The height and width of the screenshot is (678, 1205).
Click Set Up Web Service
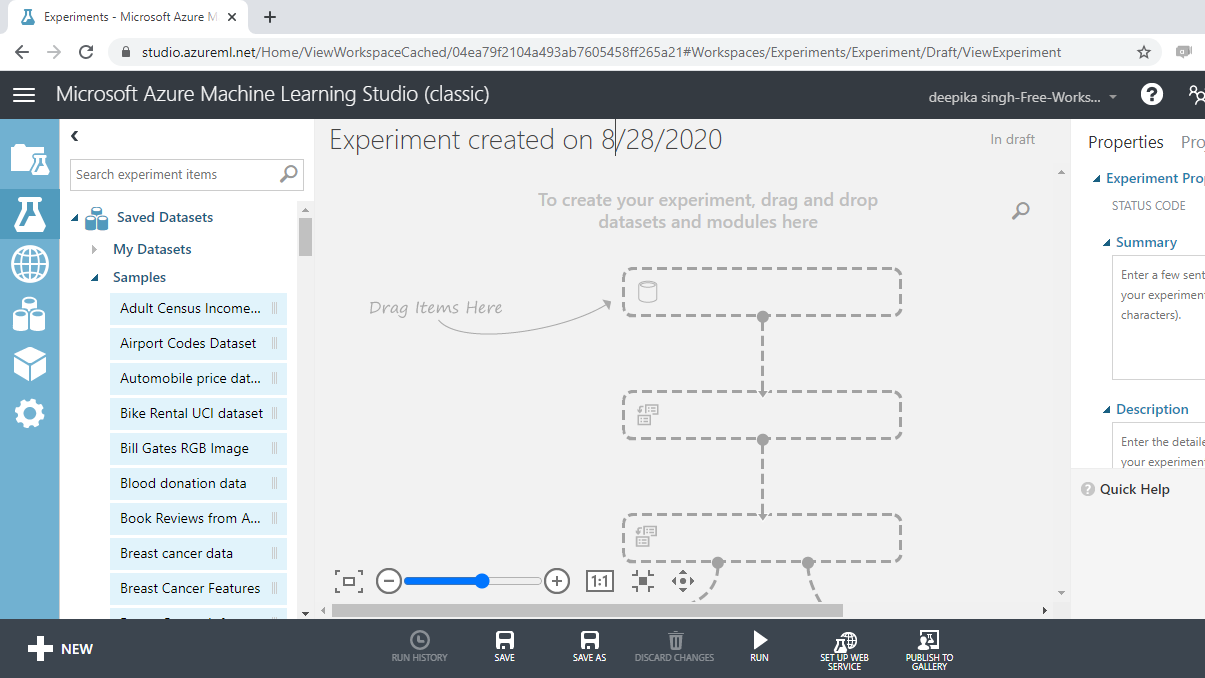point(845,650)
